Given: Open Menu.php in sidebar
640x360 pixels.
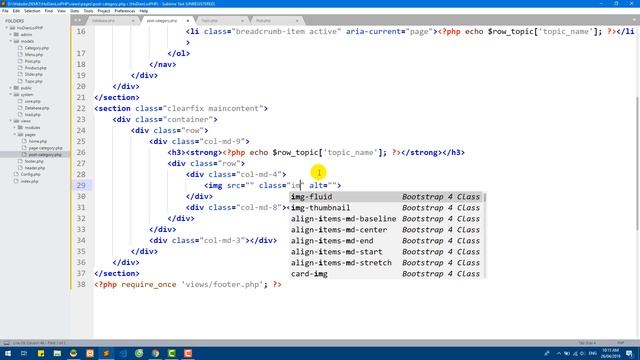Looking at the screenshot, I should click(x=33, y=54).
